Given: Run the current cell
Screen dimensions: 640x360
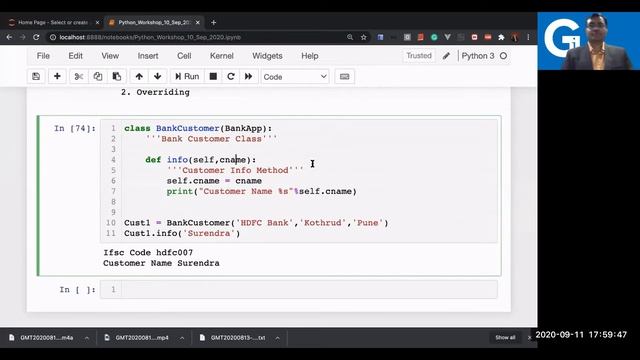Looking at the screenshot, I should click(187, 76).
